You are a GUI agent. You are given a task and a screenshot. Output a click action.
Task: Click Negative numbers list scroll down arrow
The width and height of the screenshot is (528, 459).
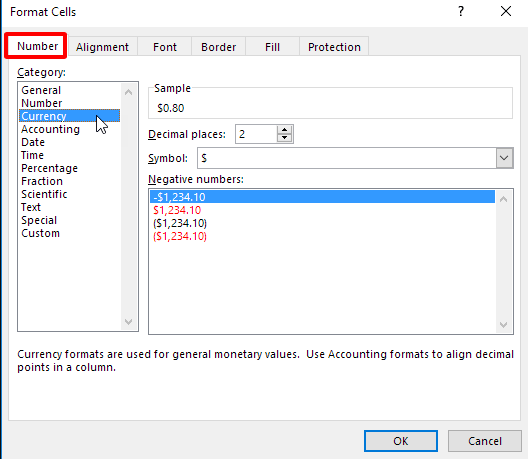coord(503,325)
